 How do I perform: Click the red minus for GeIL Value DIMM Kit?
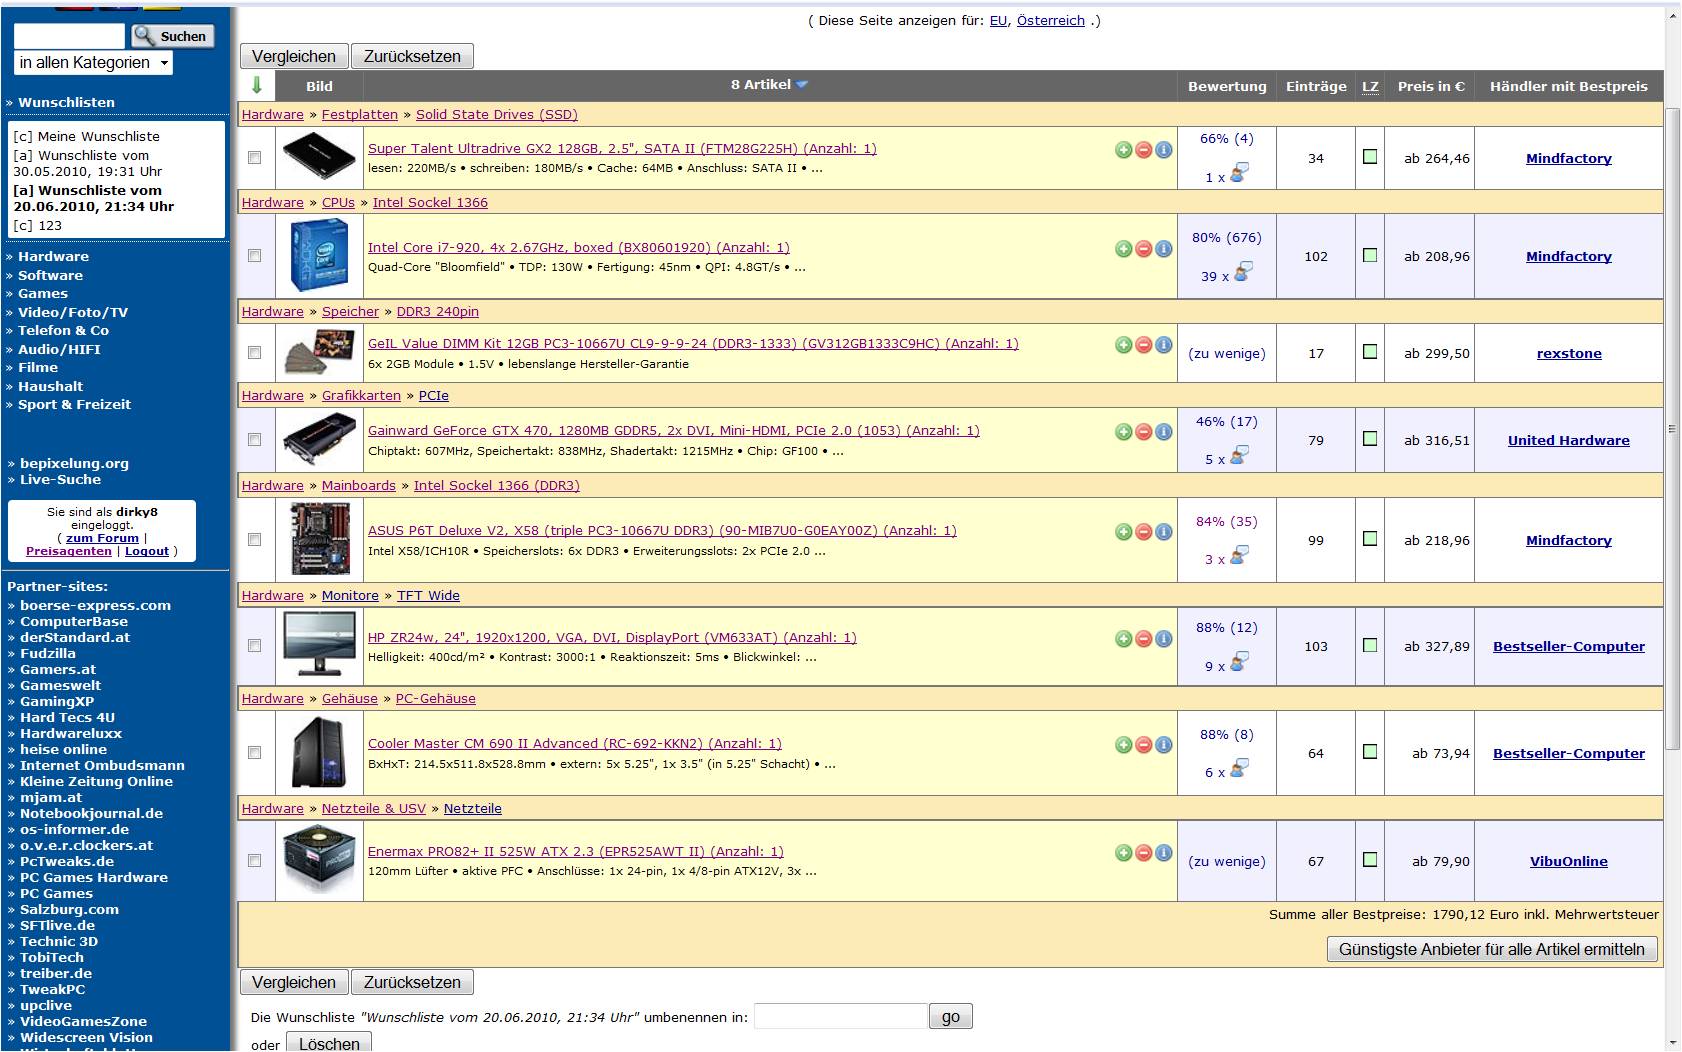pos(1144,345)
